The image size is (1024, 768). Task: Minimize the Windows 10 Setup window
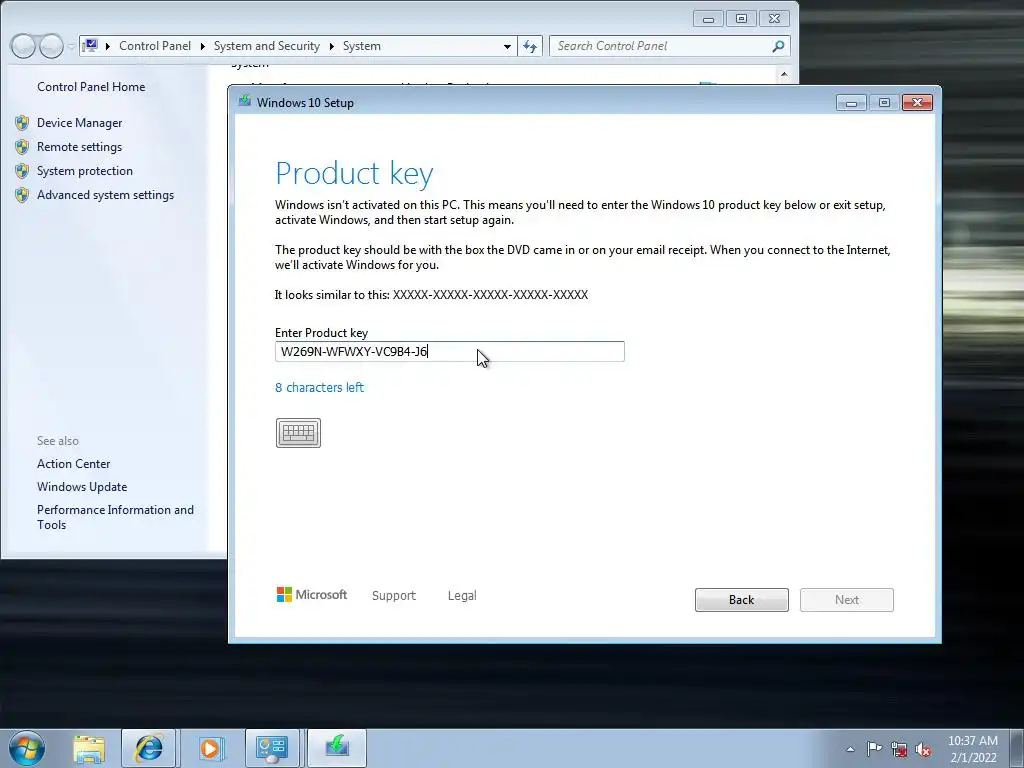(851, 103)
